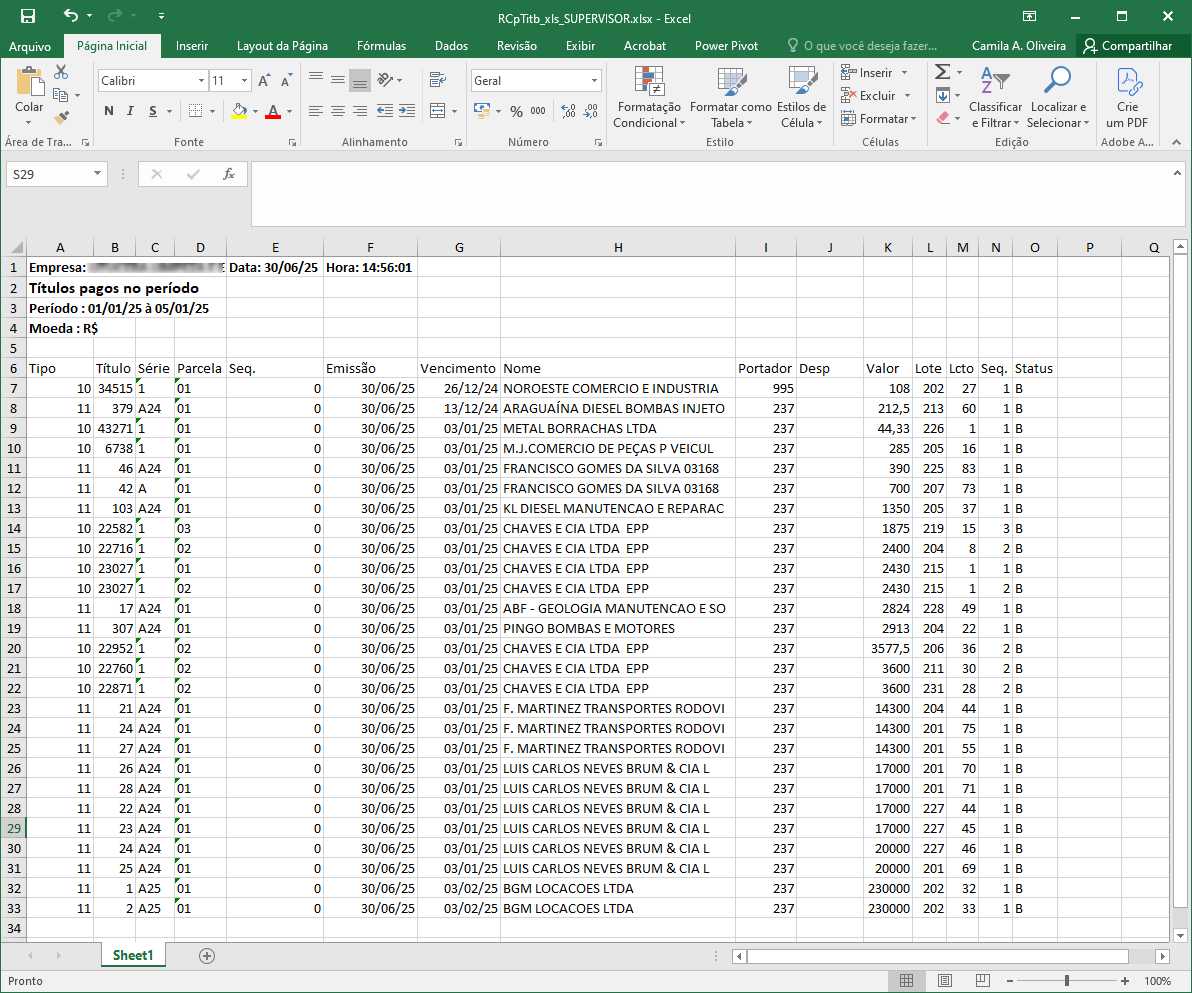
Task: Expand Classificar e Filtrar menu
Action: pos(995,98)
